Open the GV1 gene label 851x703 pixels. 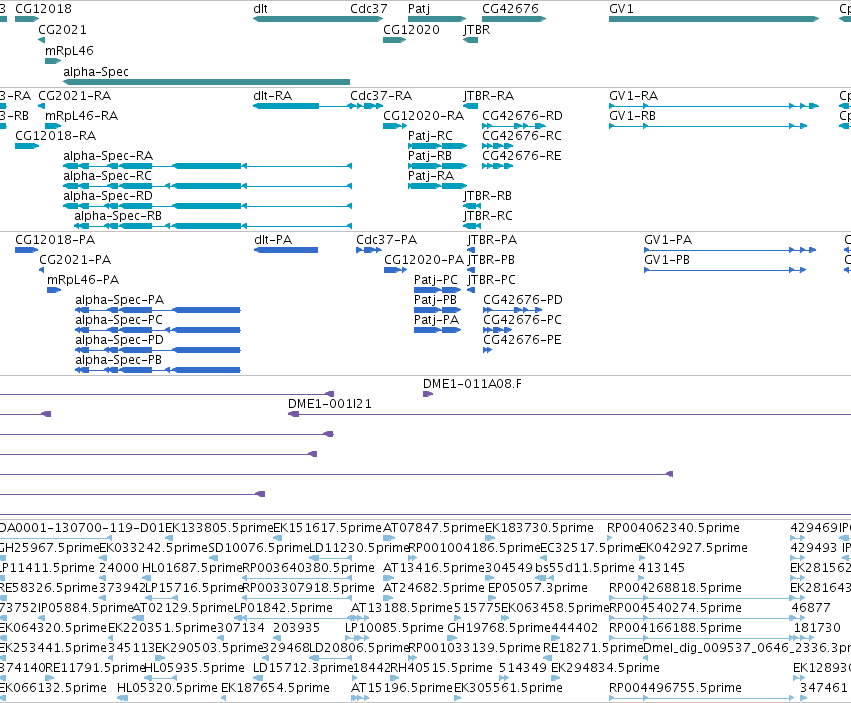pyautogui.click(x=621, y=9)
